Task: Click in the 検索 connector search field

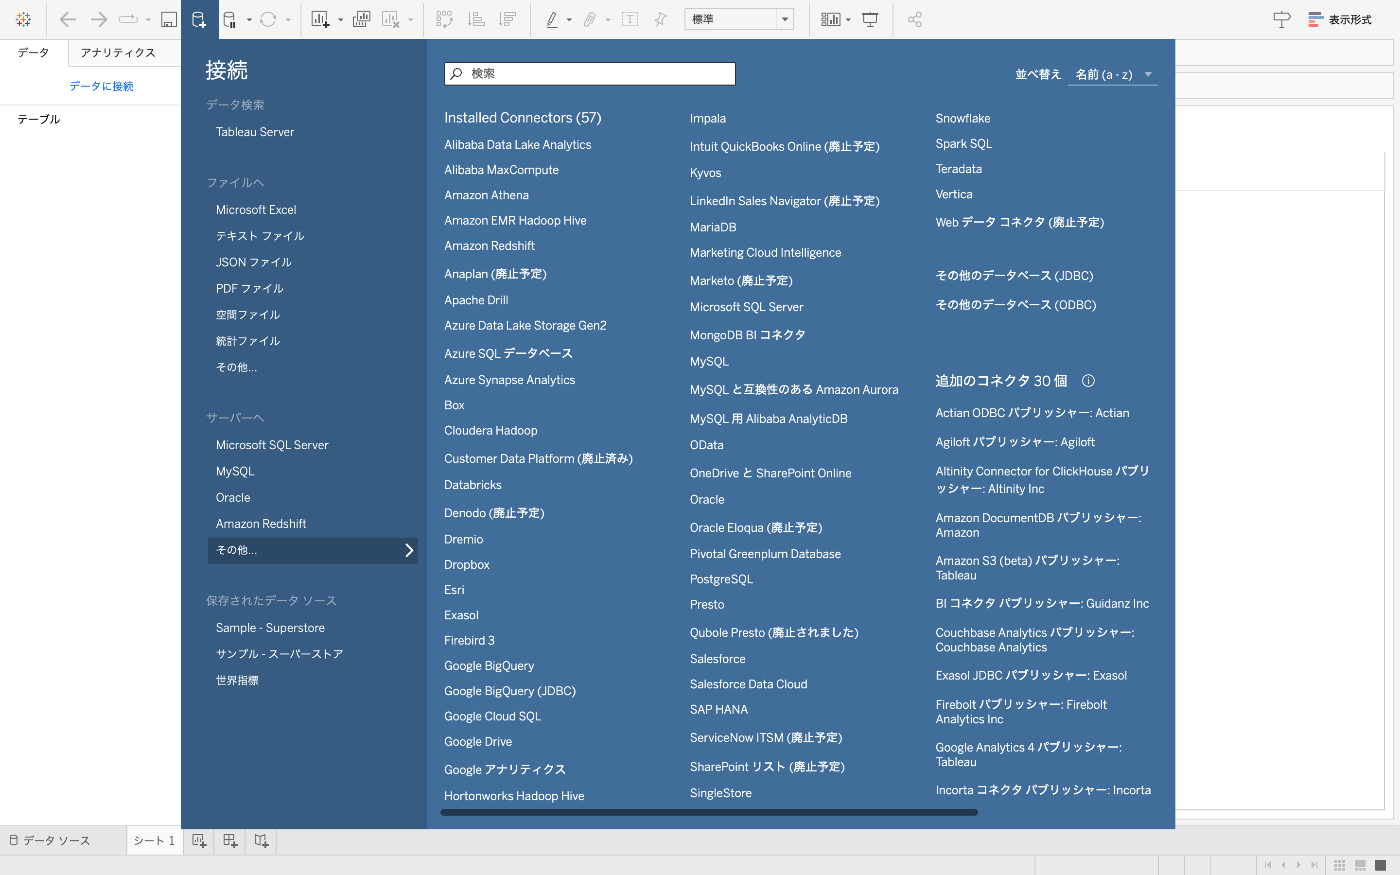Action: 590,73
